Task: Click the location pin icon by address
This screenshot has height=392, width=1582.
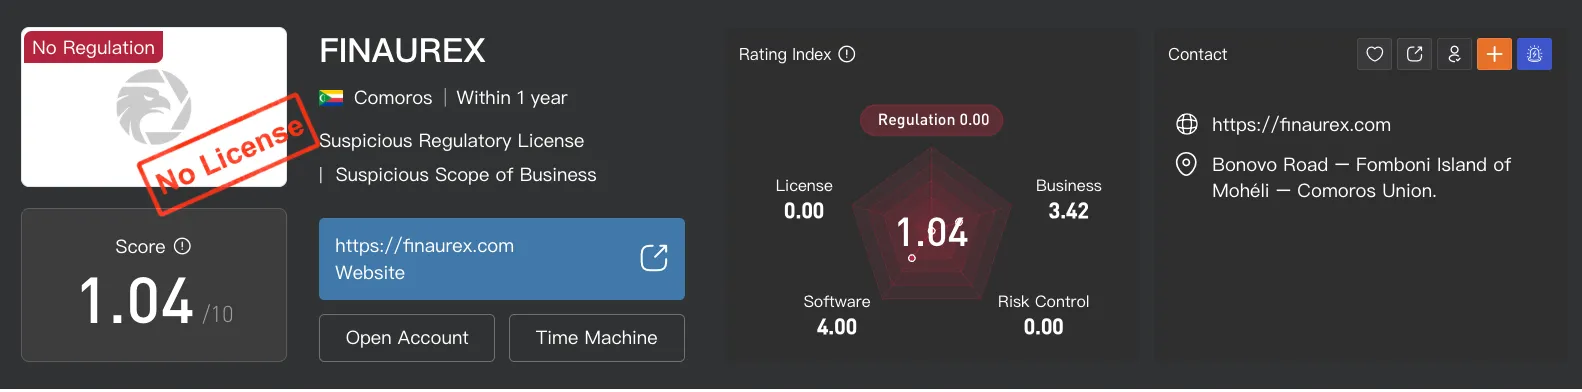Action: tap(1186, 164)
